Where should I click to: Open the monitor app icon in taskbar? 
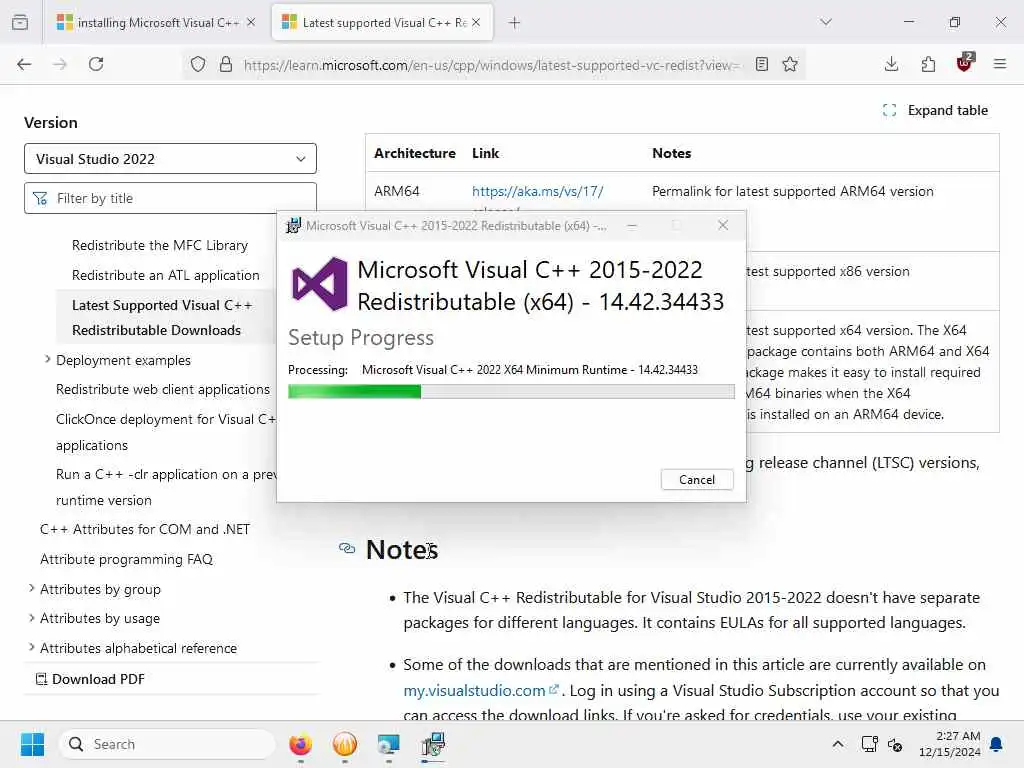389,744
